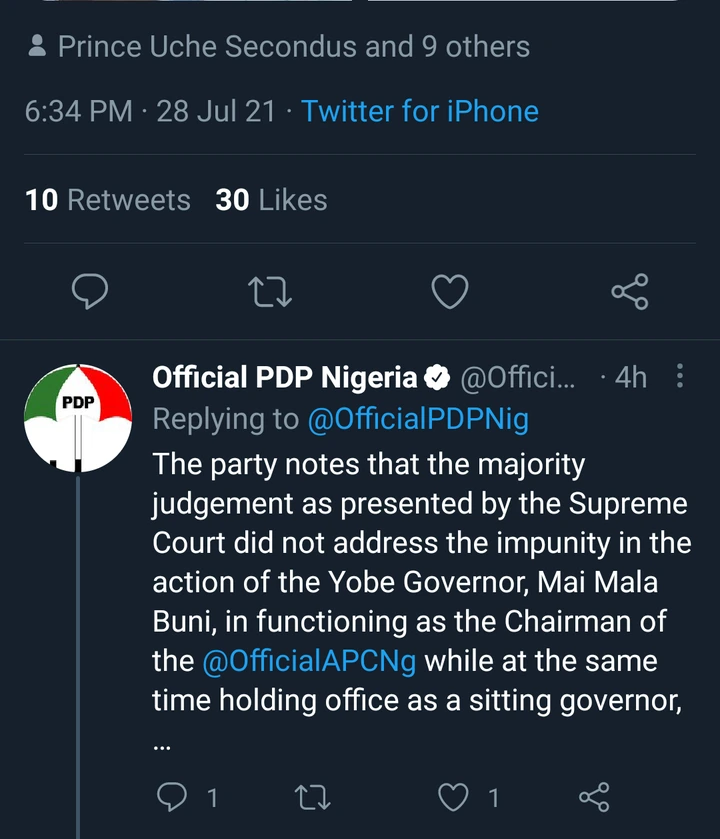Like the Official PDP Nigeria reply
The width and height of the screenshot is (720, 839).
coord(455,797)
